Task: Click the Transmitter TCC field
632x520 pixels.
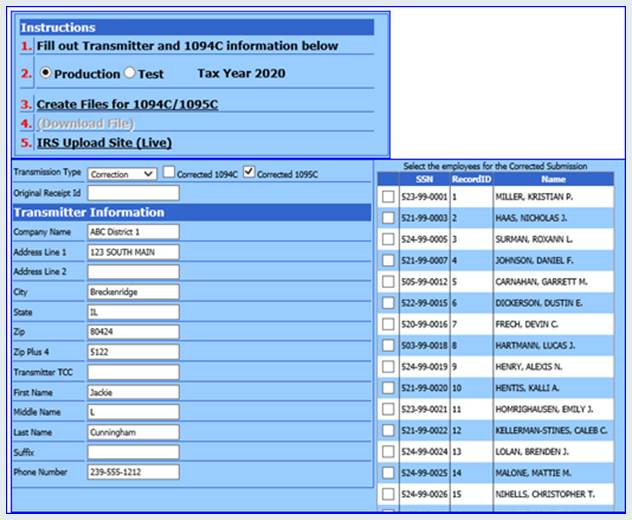Action: coord(133,372)
